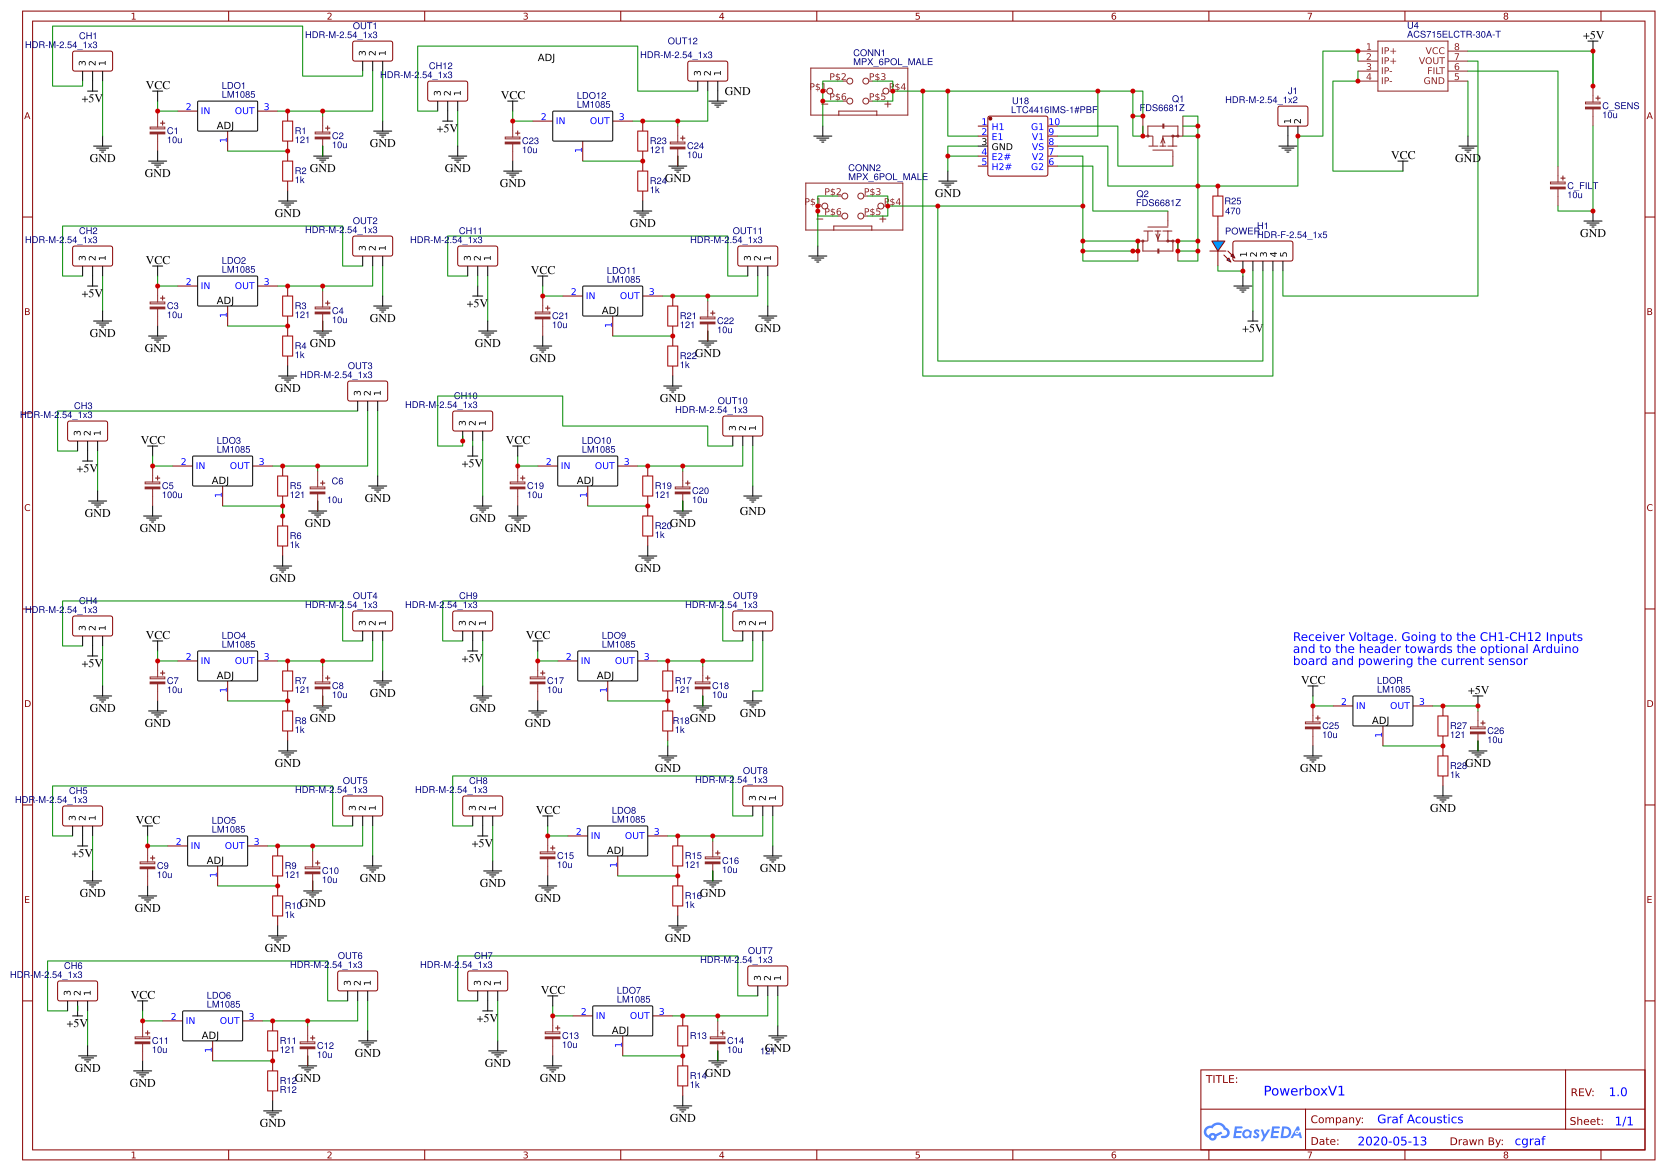
Task: Select the CONN1 MPX 6-pole connector
Action: (x=859, y=91)
